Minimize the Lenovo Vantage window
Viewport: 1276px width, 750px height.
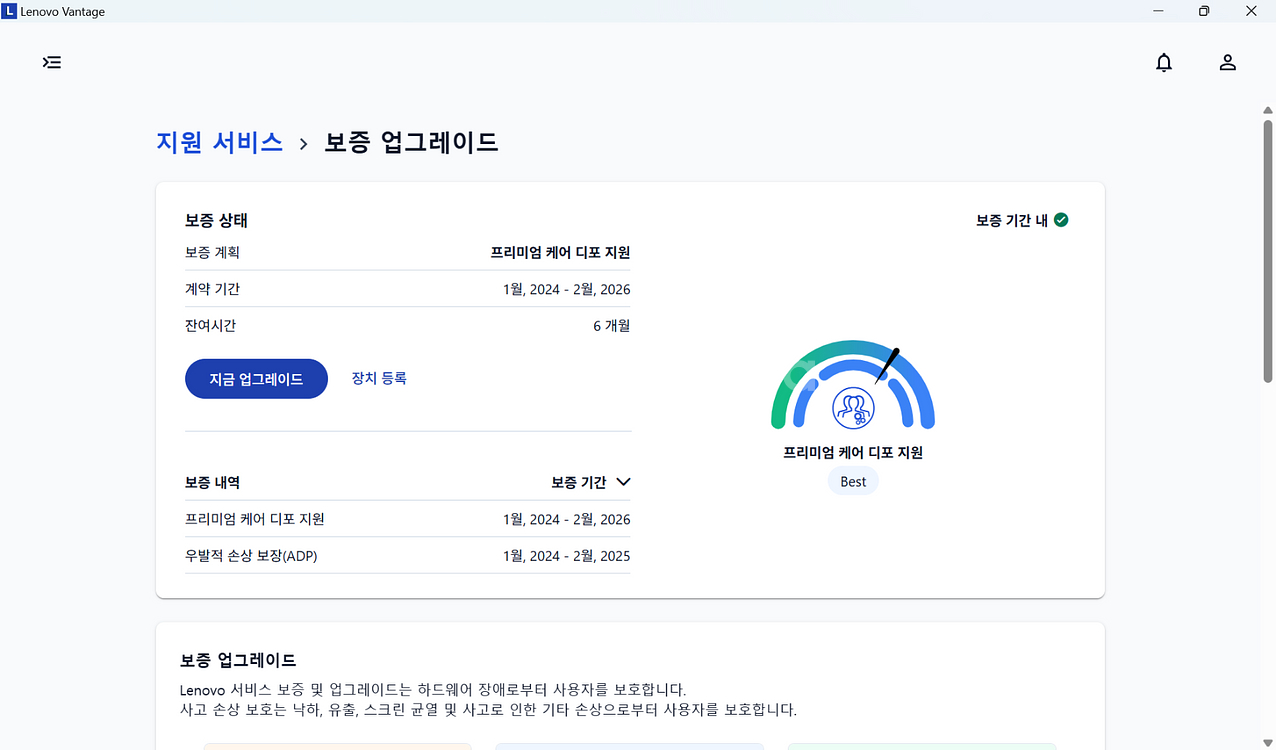[1158, 11]
